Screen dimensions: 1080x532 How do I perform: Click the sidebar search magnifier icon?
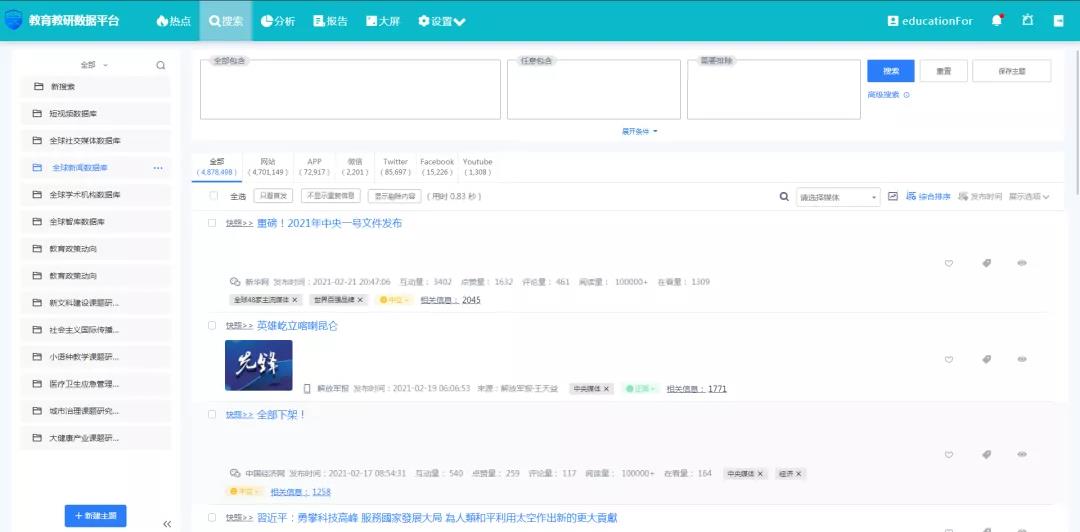(160, 66)
